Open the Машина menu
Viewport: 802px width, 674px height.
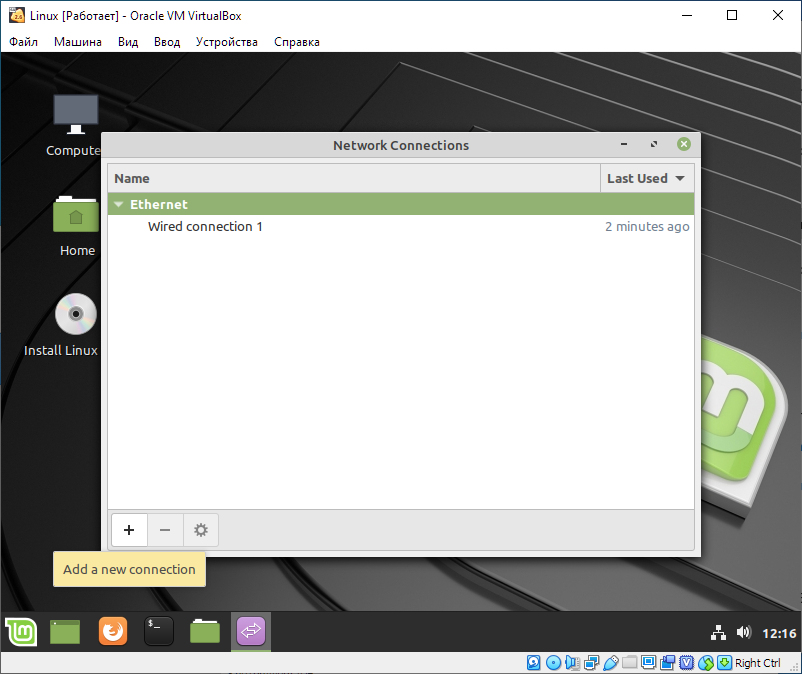(x=78, y=42)
